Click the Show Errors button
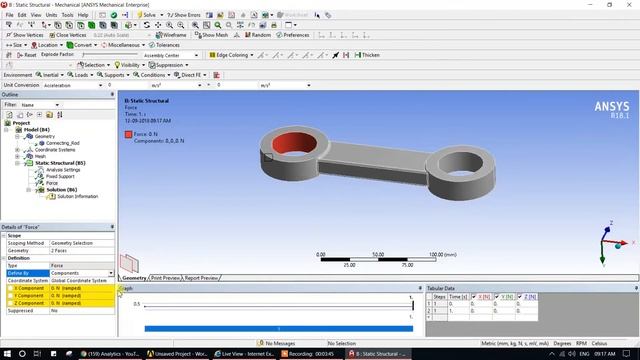 pos(184,15)
